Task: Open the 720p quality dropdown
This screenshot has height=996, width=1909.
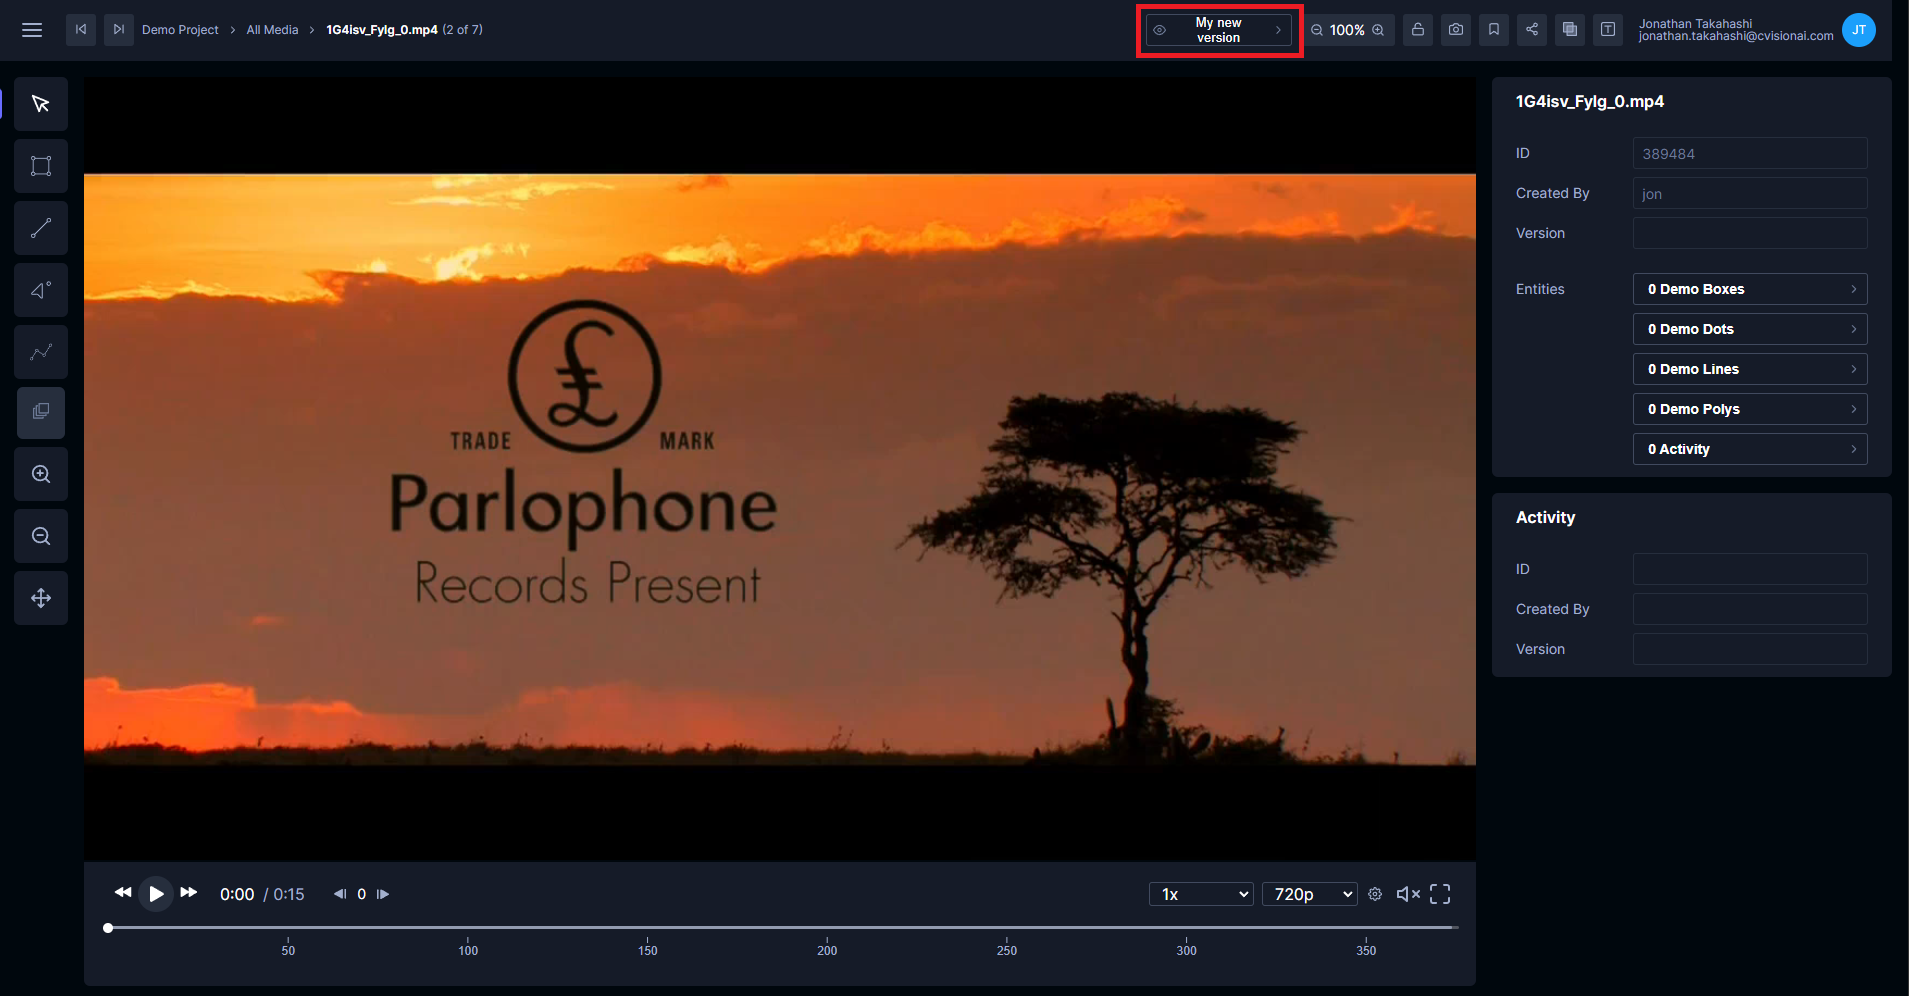Action: (x=1310, y=894)
